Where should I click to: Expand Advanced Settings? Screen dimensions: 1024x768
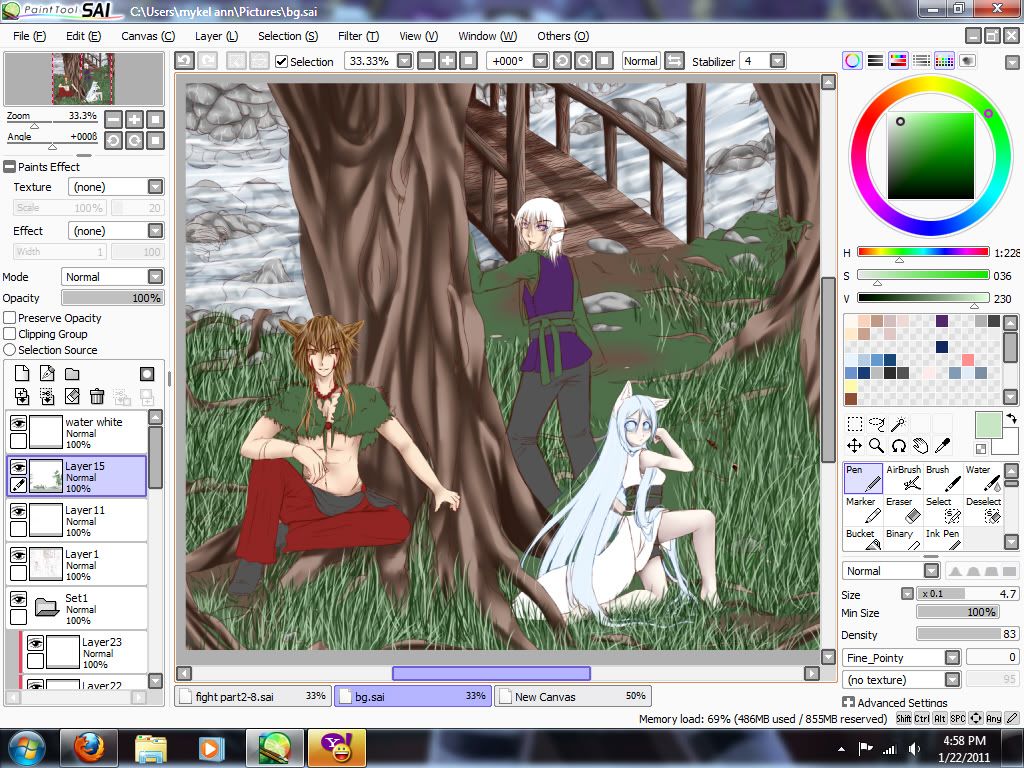[x=848, y=703]
